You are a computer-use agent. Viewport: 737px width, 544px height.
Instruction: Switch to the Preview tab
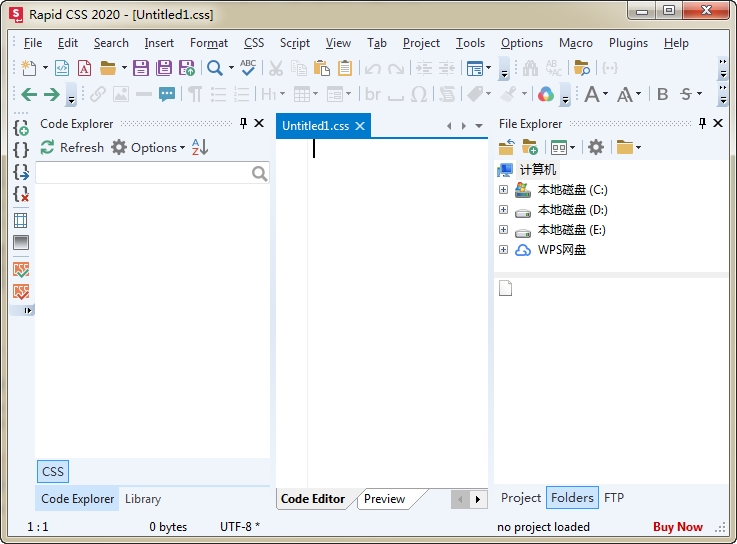tap(384, 499)
